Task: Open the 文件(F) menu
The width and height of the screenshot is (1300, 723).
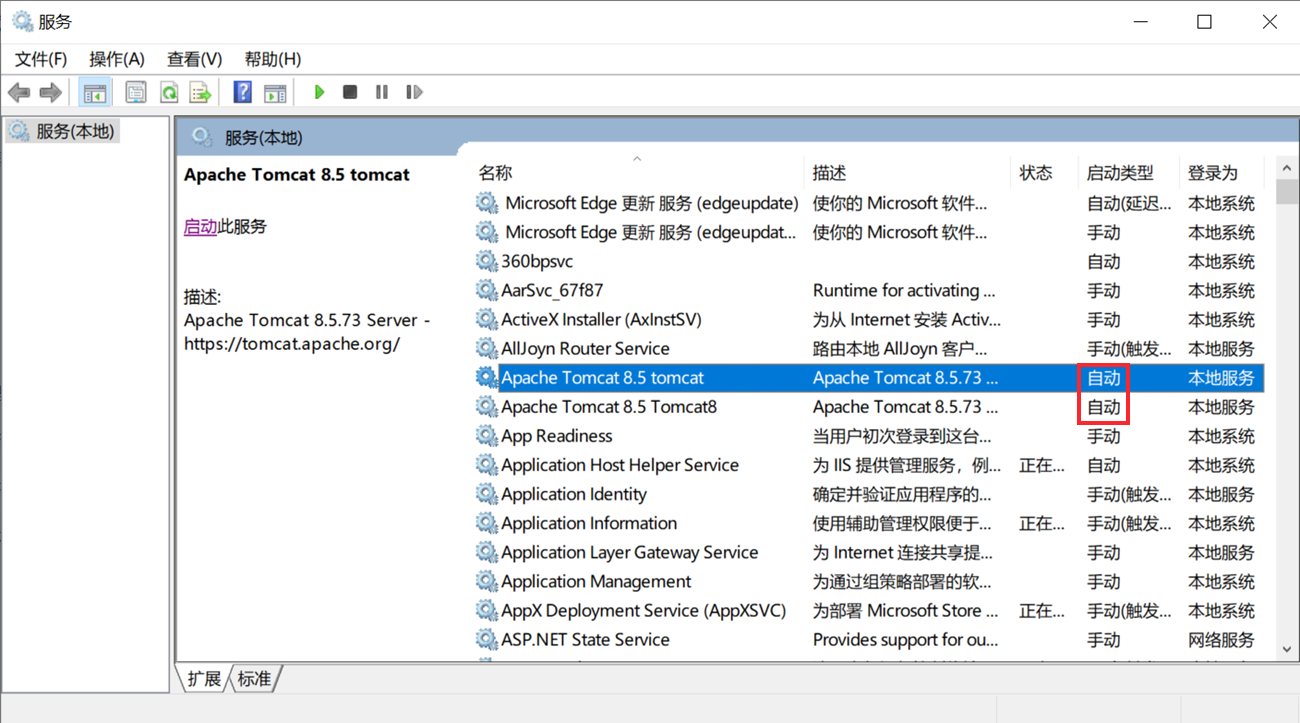Action: coord(41,59)
